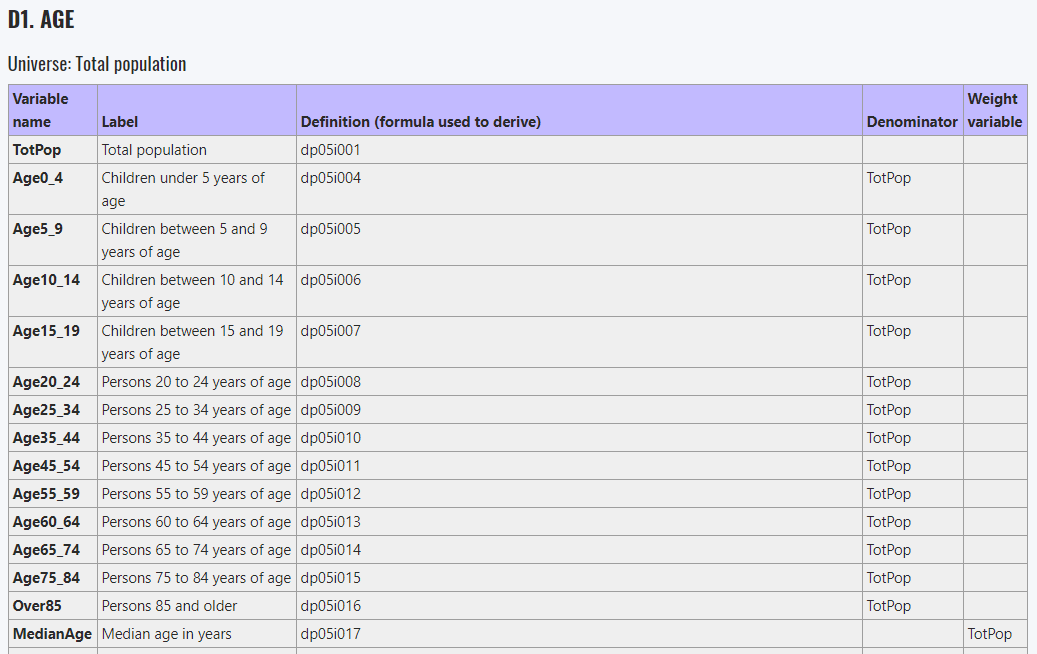The image size is (1037, 654).
Task: Click the Variable name column header
Action: click(41, 110)
